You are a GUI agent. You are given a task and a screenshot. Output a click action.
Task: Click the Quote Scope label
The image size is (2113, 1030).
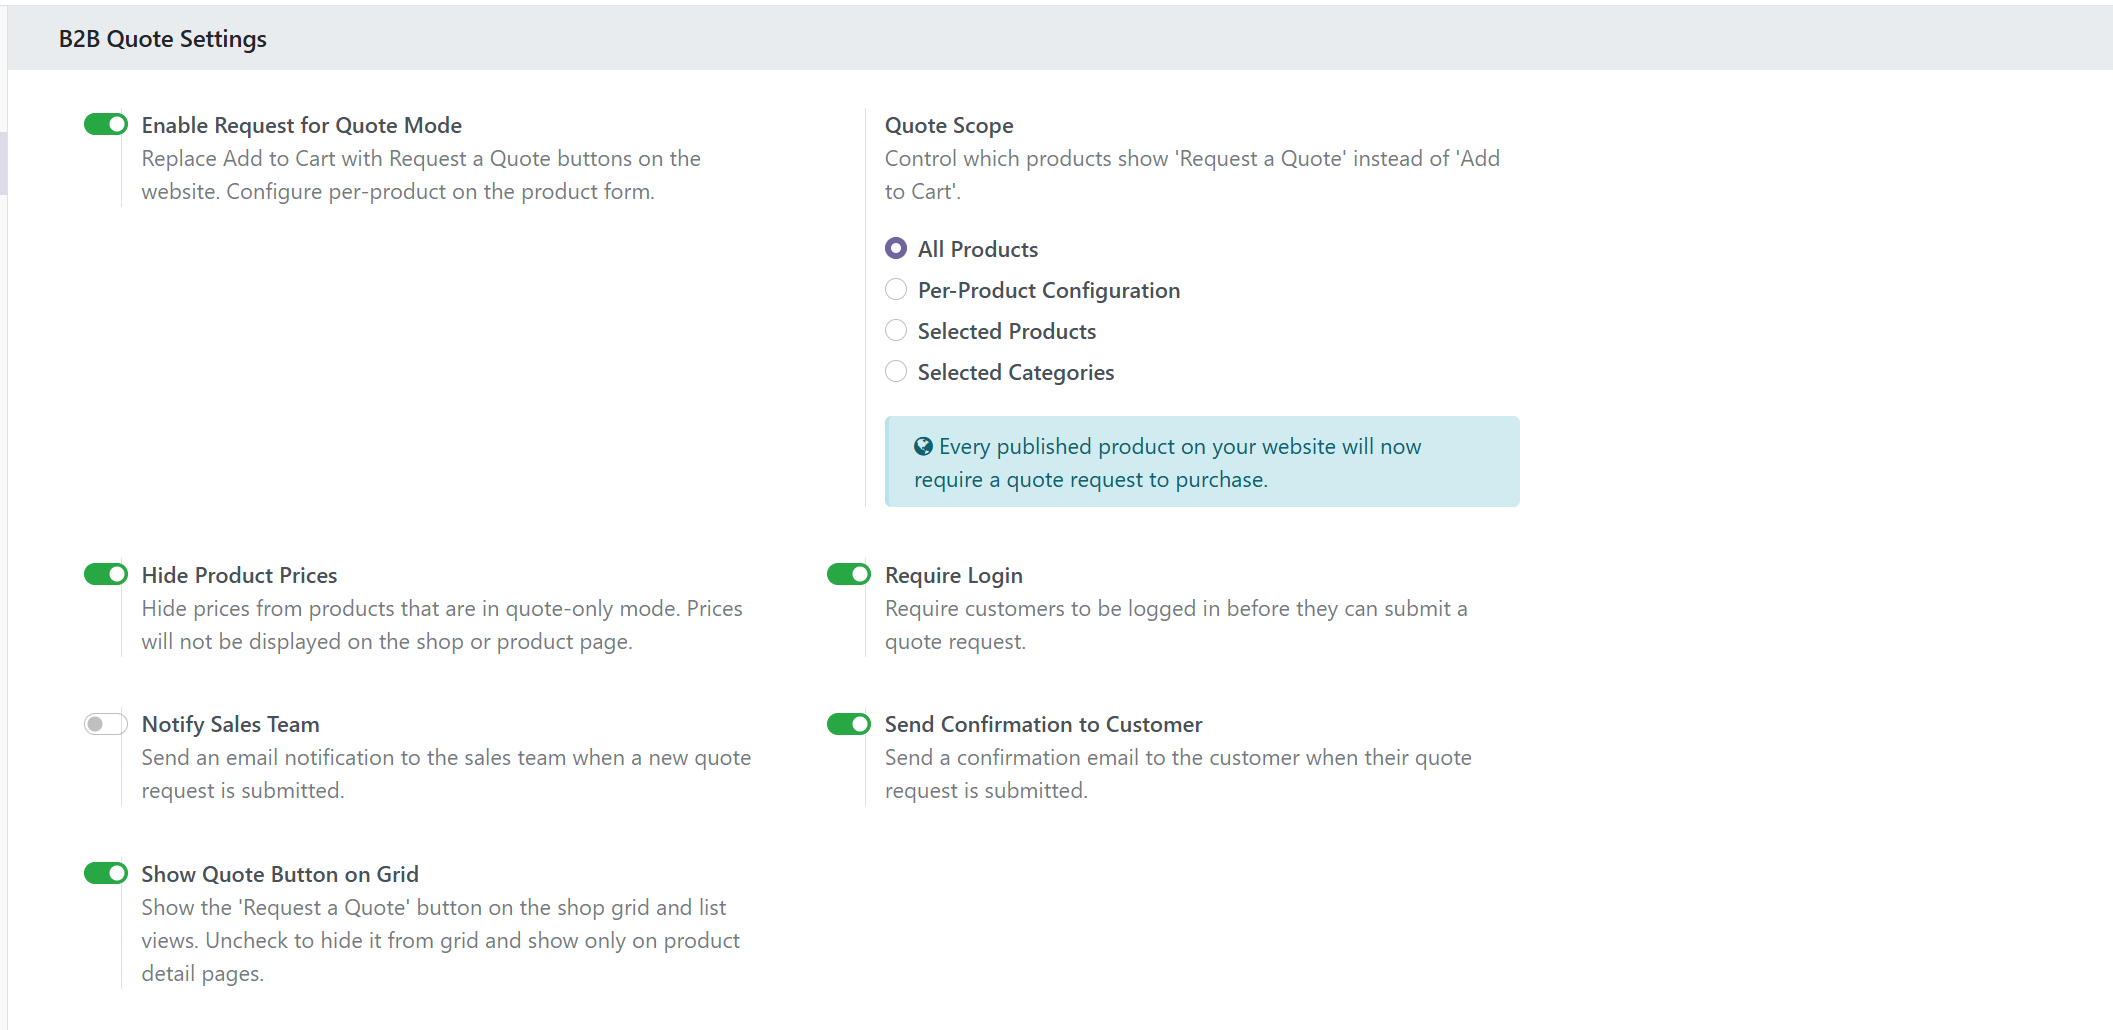(949, 125)
